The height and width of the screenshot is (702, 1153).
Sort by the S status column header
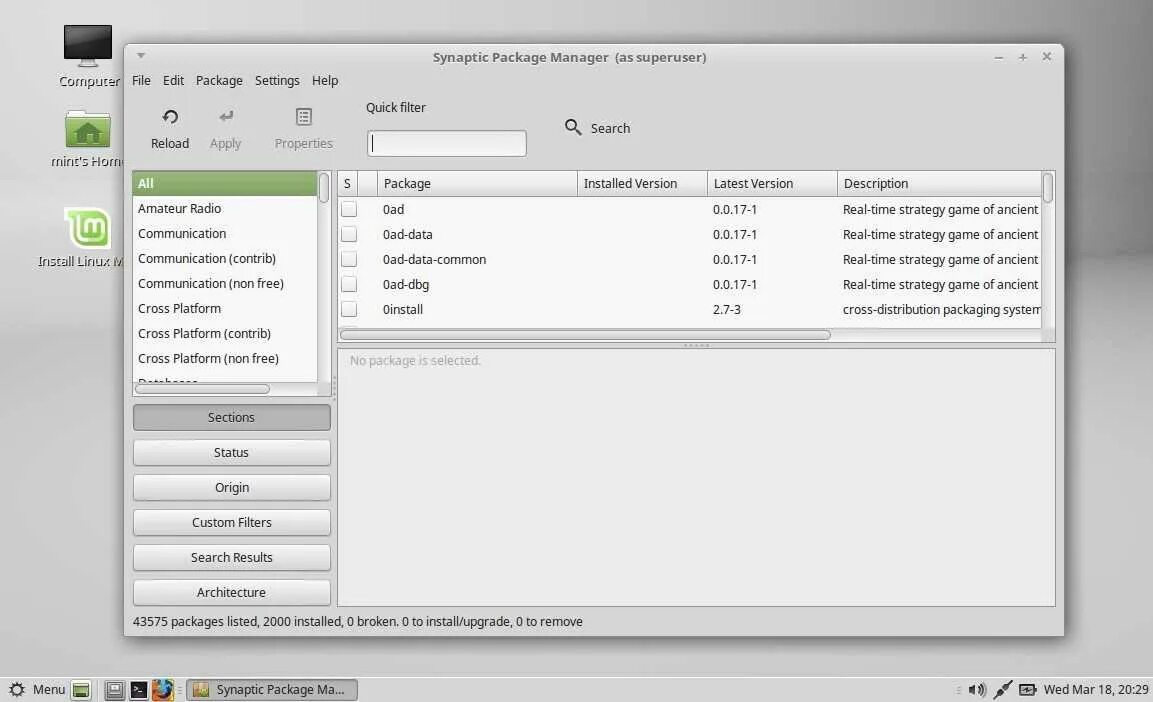click(348, 184)
